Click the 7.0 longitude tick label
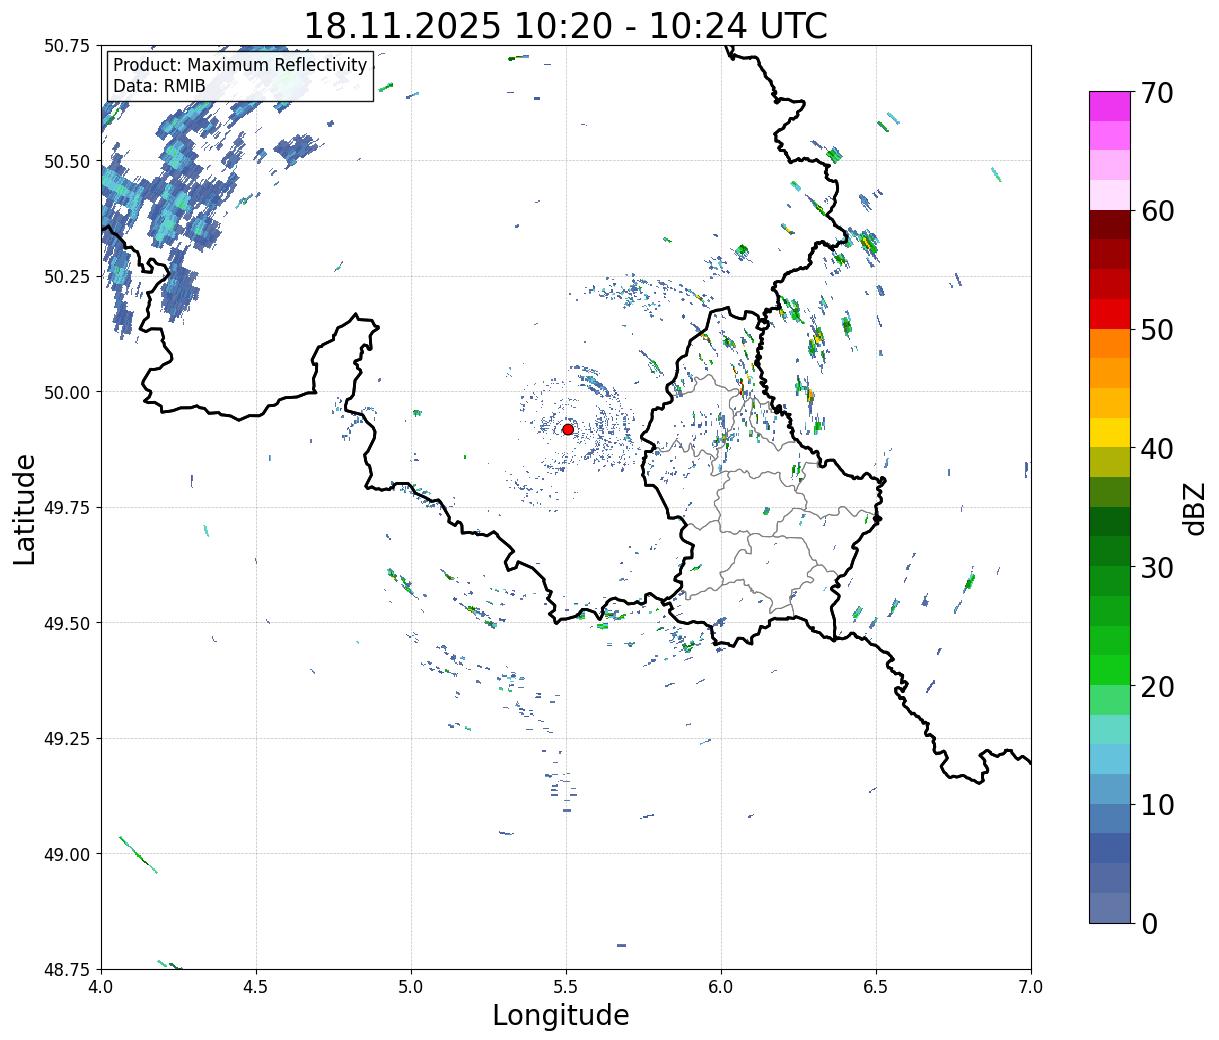 [x=1031, y=986]
